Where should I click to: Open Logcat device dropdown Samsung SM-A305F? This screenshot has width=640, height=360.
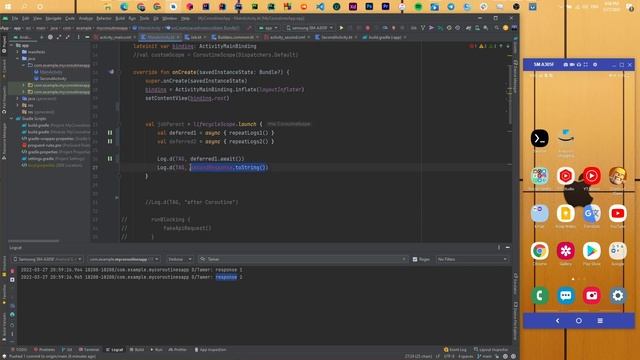(x=47, y=259)
